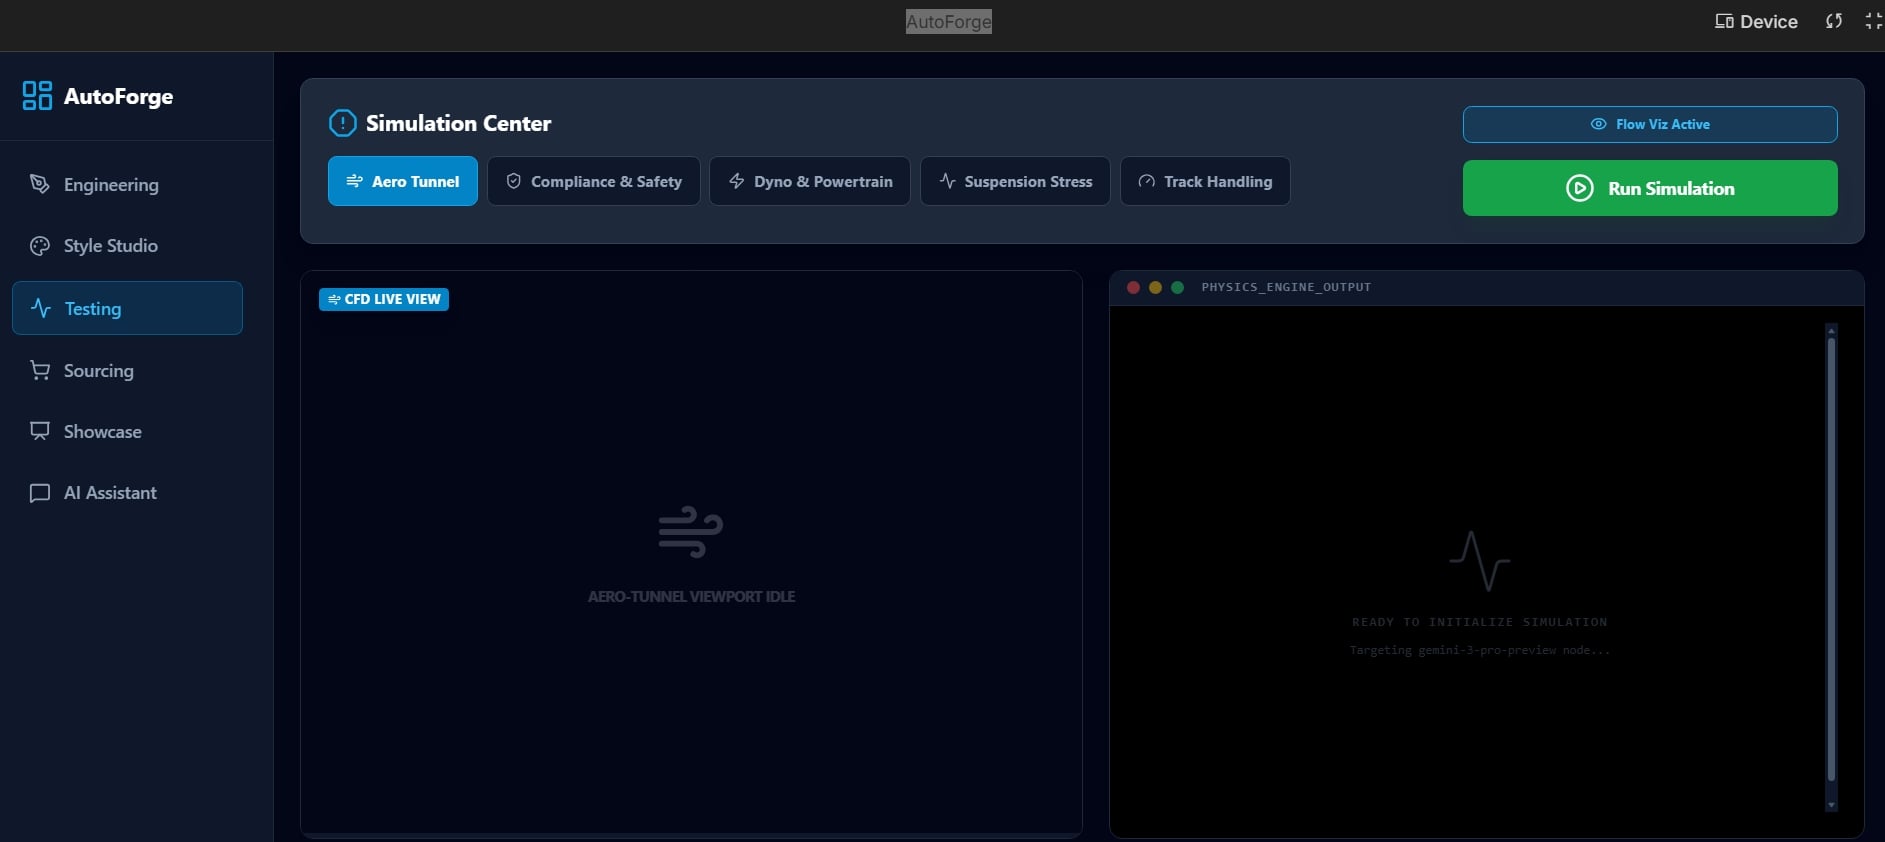Viewport: 1885px width, 842px height.
Task: Switch to Compliance & Safety tab
Action: tap(594, 182)
